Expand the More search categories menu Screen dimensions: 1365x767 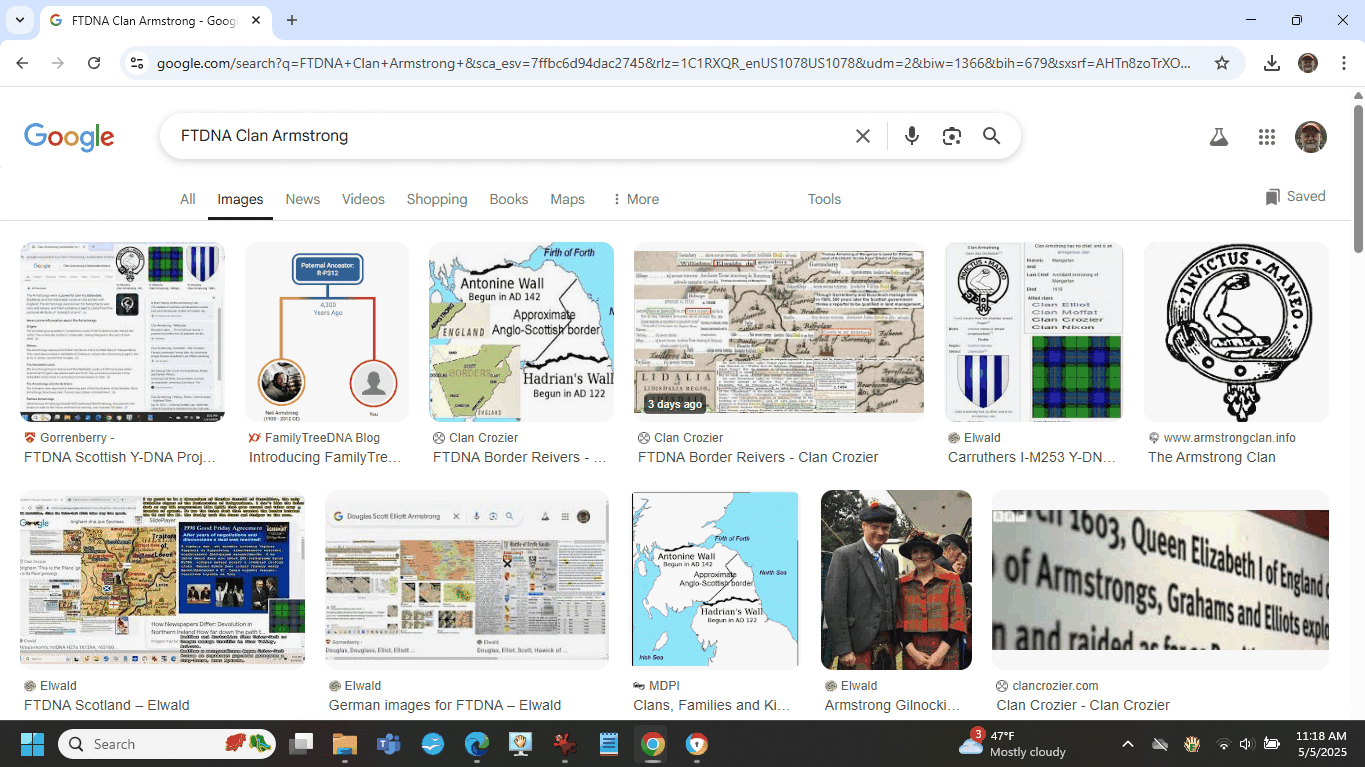[635, 199]
